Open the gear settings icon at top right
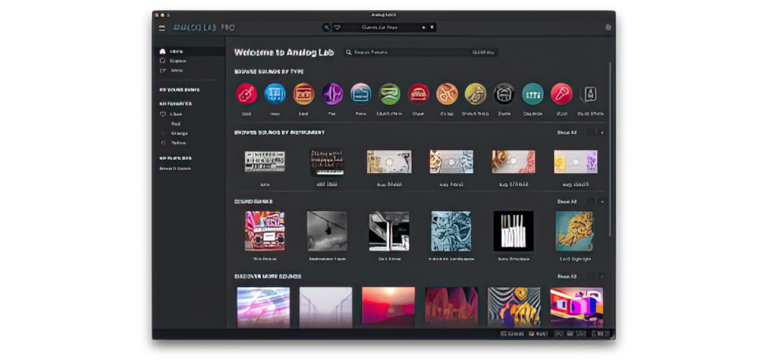768x362 pixels. click(608, 27)
